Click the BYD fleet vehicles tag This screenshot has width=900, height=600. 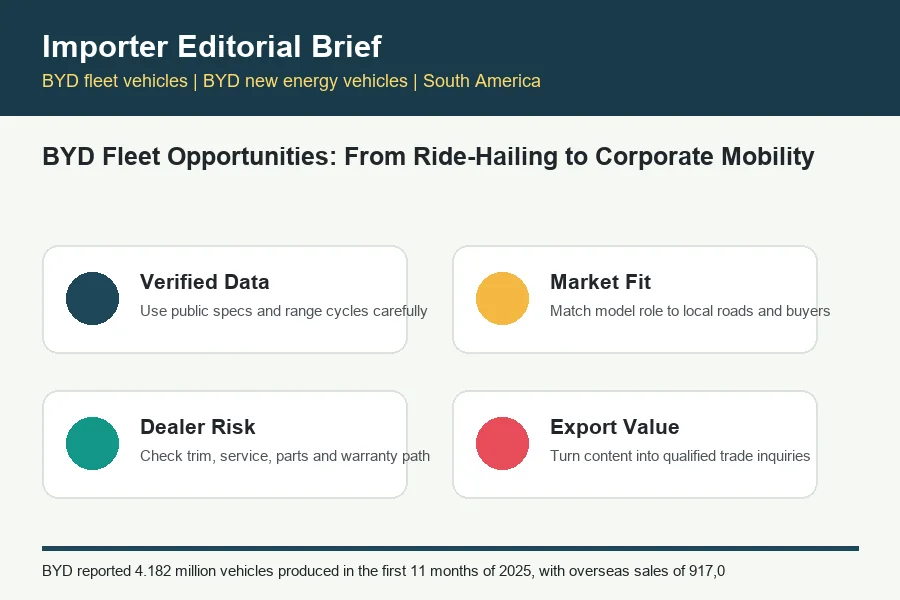[x=115, y=81]
